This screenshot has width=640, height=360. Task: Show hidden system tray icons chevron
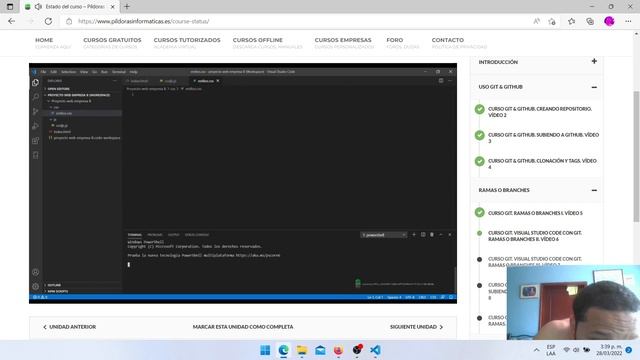[x=536, y=350]
